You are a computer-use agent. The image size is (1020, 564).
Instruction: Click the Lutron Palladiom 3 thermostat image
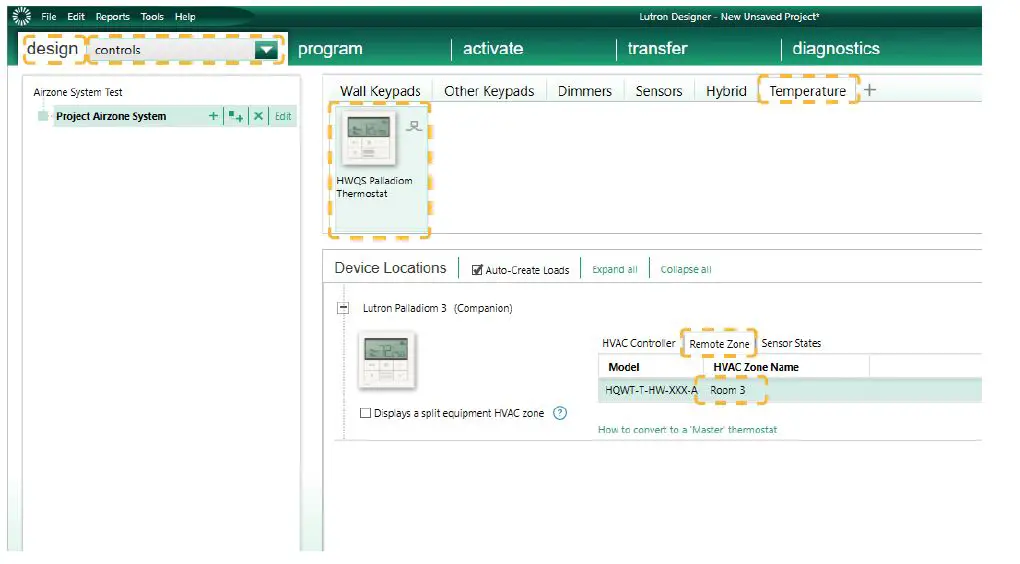pos(386,360)
